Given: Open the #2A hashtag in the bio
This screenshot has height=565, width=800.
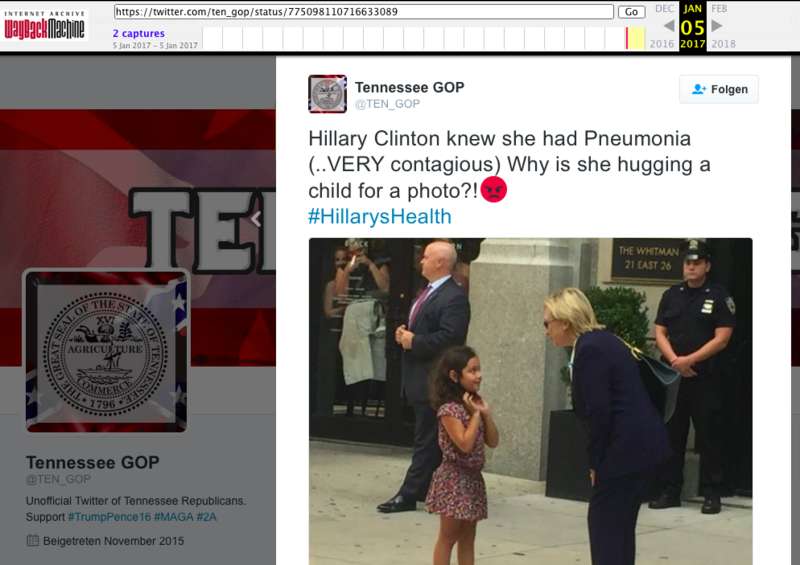Looking at the screenshot, I should pos(206,517).
